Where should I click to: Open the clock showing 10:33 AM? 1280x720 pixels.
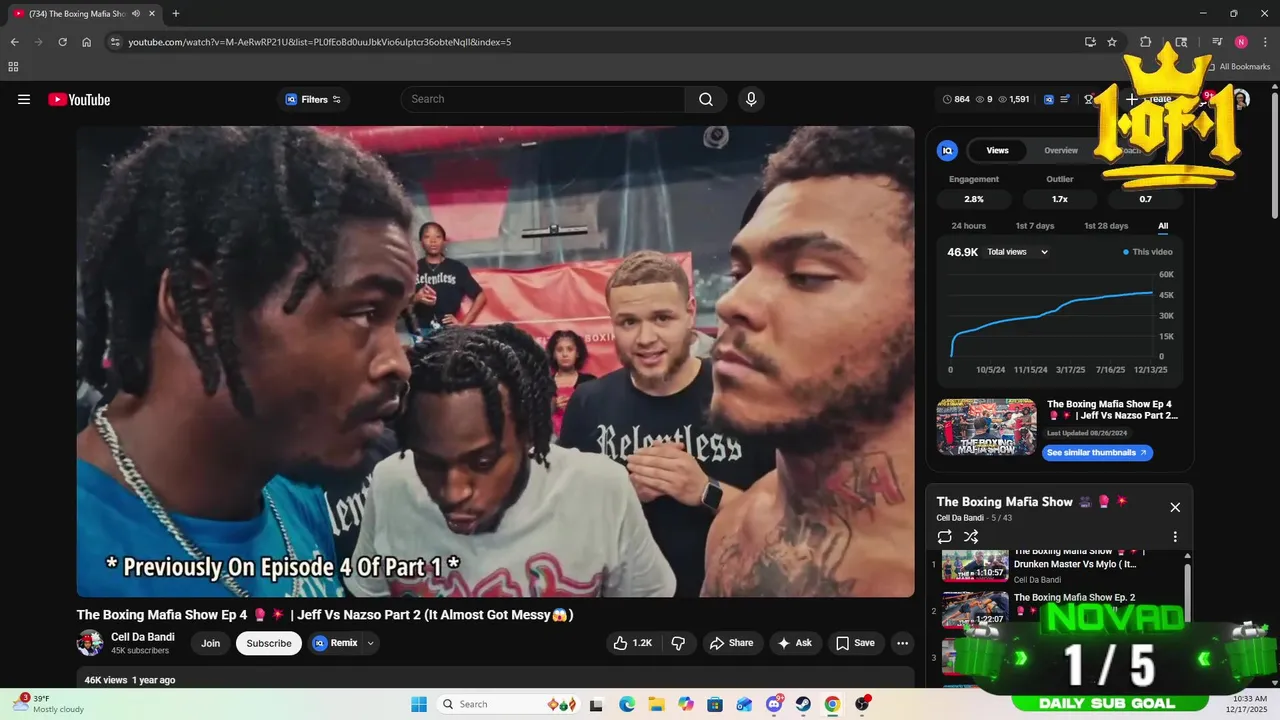coord(1249,704)
